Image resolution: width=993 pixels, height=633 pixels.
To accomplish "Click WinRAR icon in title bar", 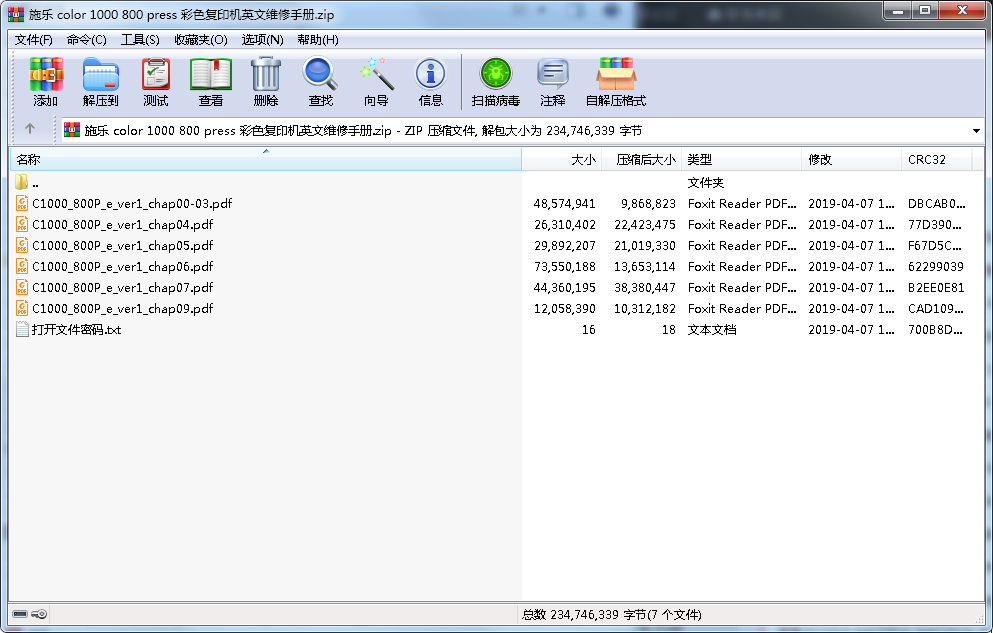I will 16,14.
